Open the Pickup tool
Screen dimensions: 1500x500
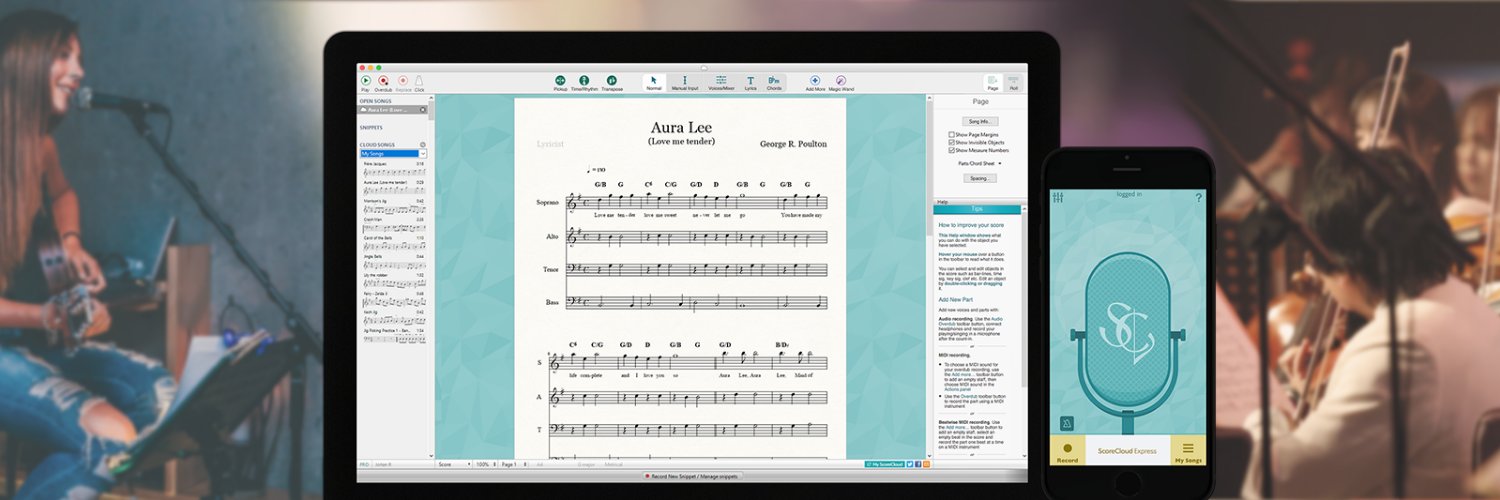tap(560, 82)
